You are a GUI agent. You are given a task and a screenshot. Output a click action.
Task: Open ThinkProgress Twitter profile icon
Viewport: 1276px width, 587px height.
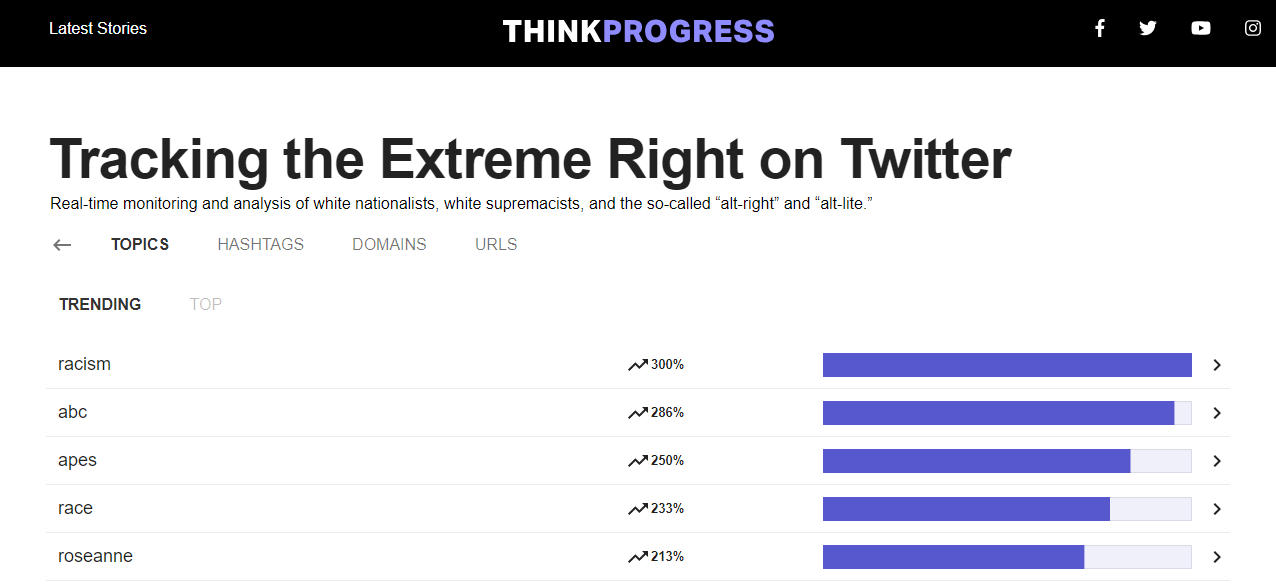[1148, 28]
